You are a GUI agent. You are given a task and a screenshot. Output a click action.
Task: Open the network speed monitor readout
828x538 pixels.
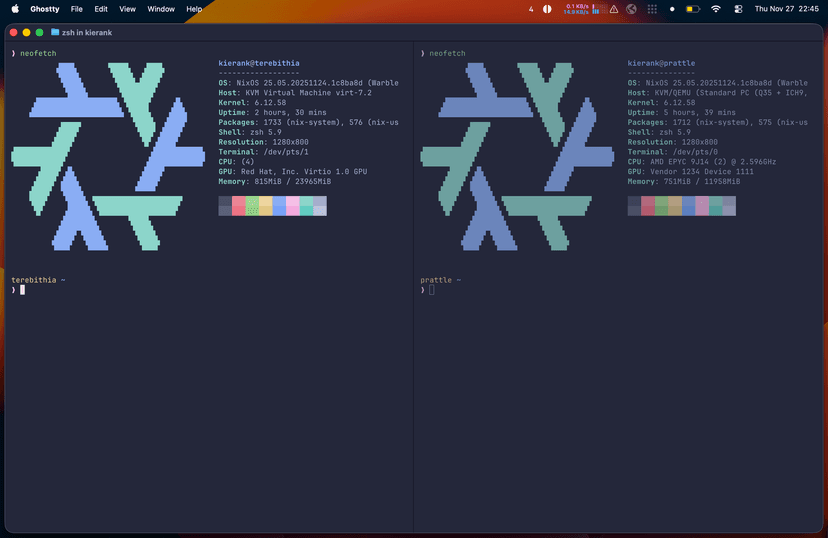click(x=576, y=9)
